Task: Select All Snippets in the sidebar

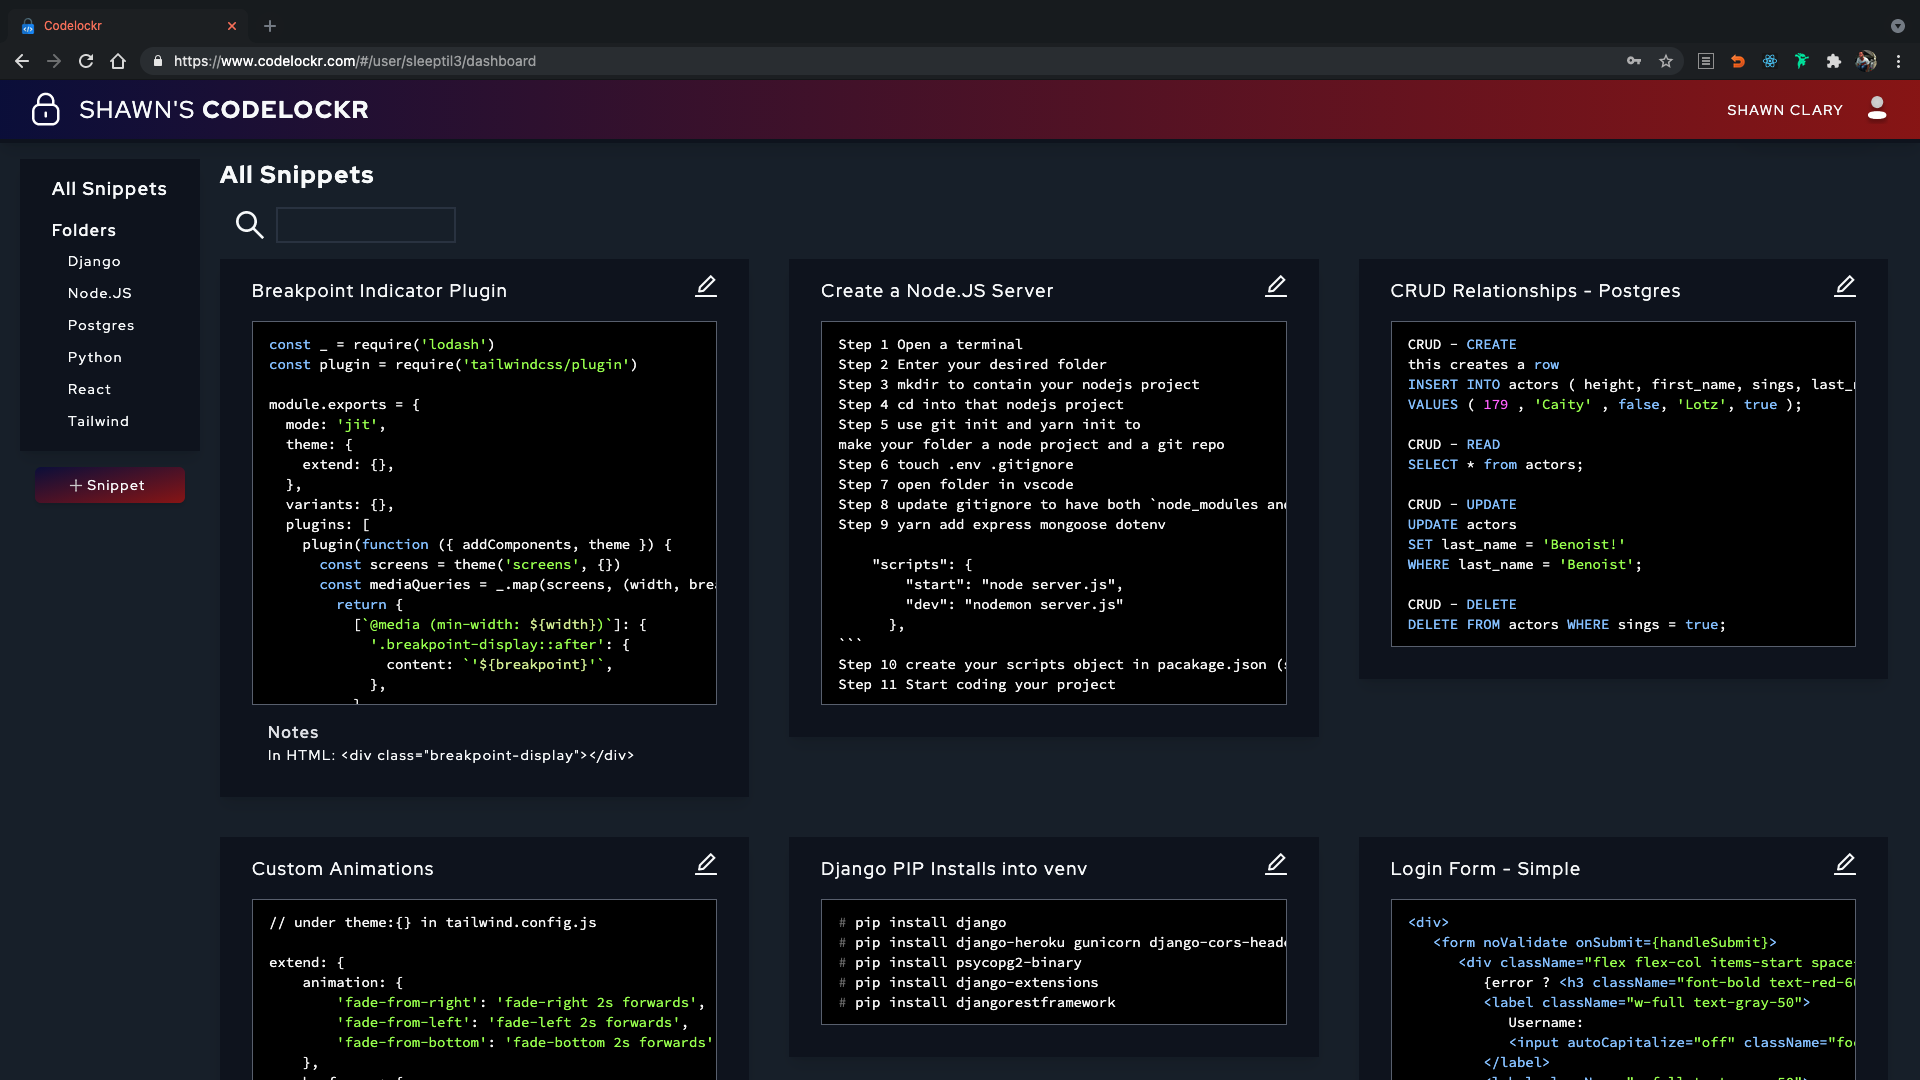Action: pyautogui.click(x=109, y=189)
